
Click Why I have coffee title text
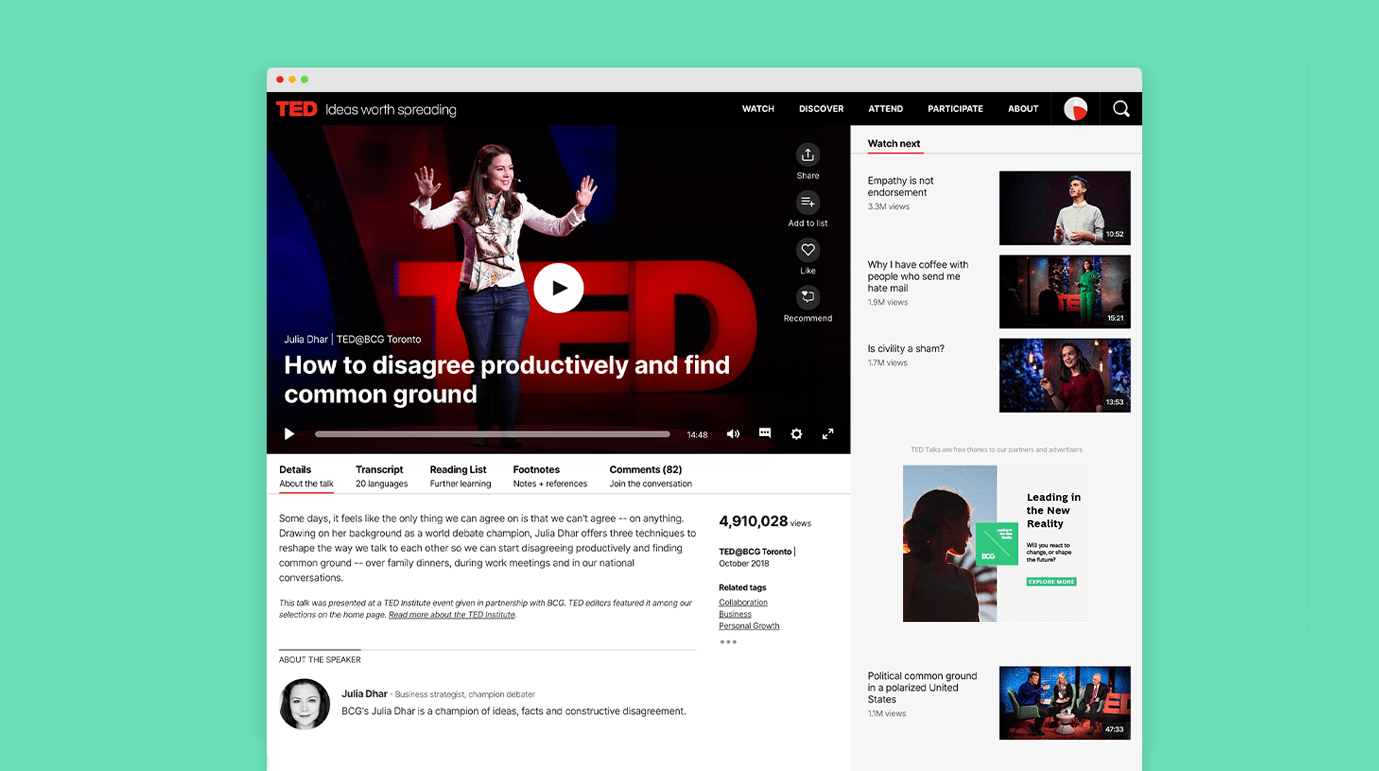918,276
